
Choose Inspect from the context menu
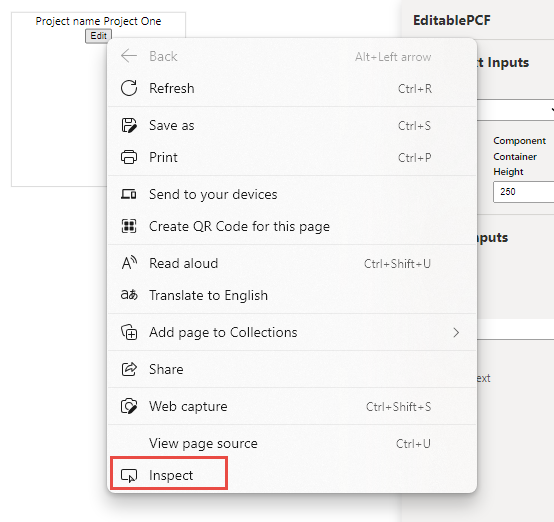coord(169,475)
